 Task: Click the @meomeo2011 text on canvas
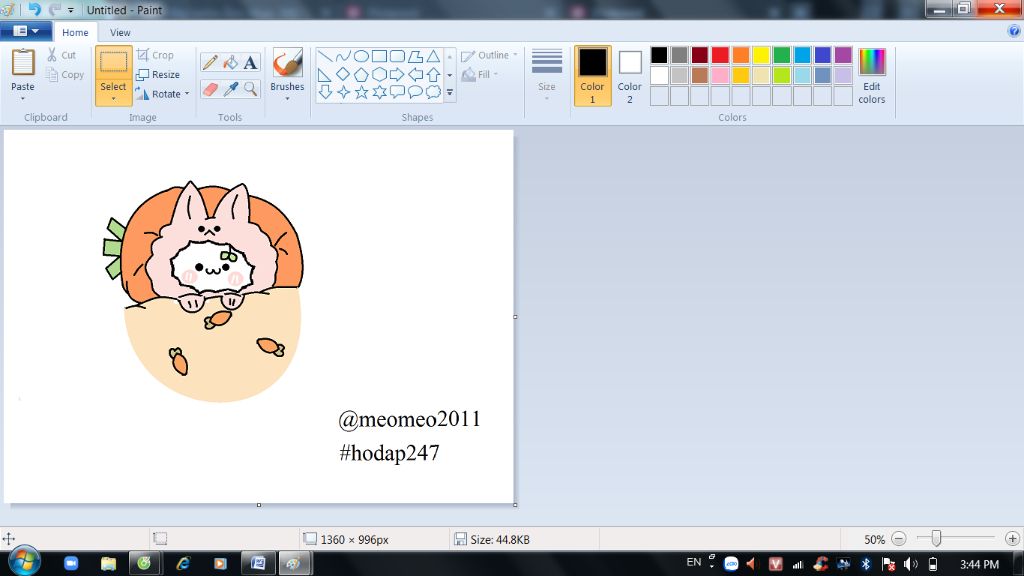tap(409, 419)
